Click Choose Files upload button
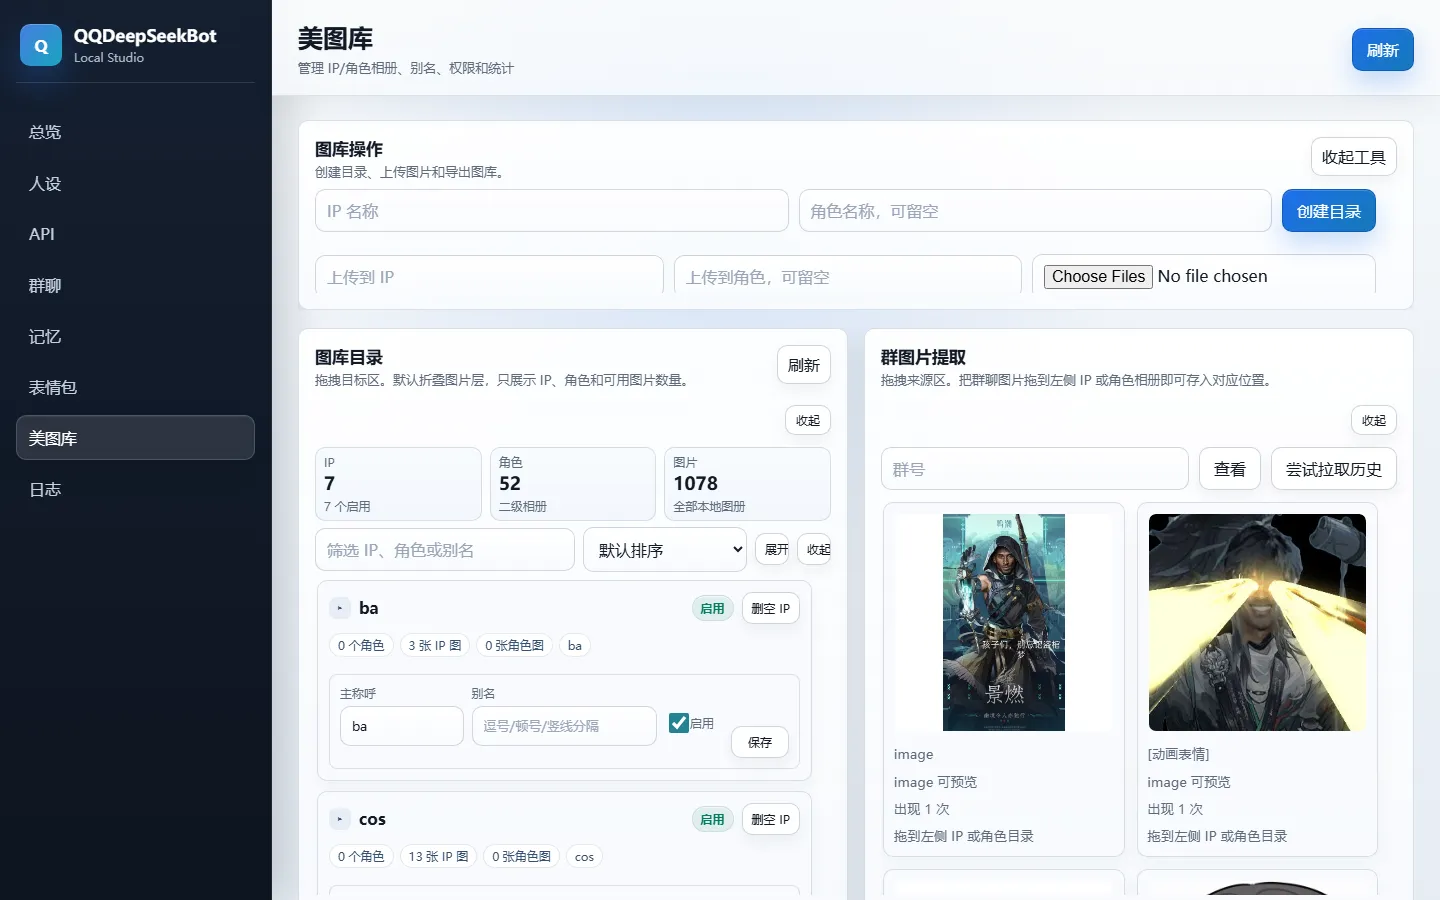1440x900 pixels. (x=1098, y=277)
